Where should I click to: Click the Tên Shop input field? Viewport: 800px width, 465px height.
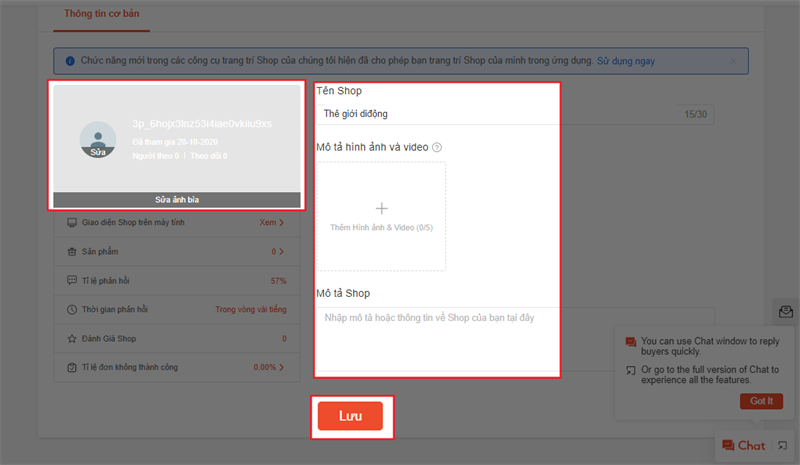[x=515, y=114]
